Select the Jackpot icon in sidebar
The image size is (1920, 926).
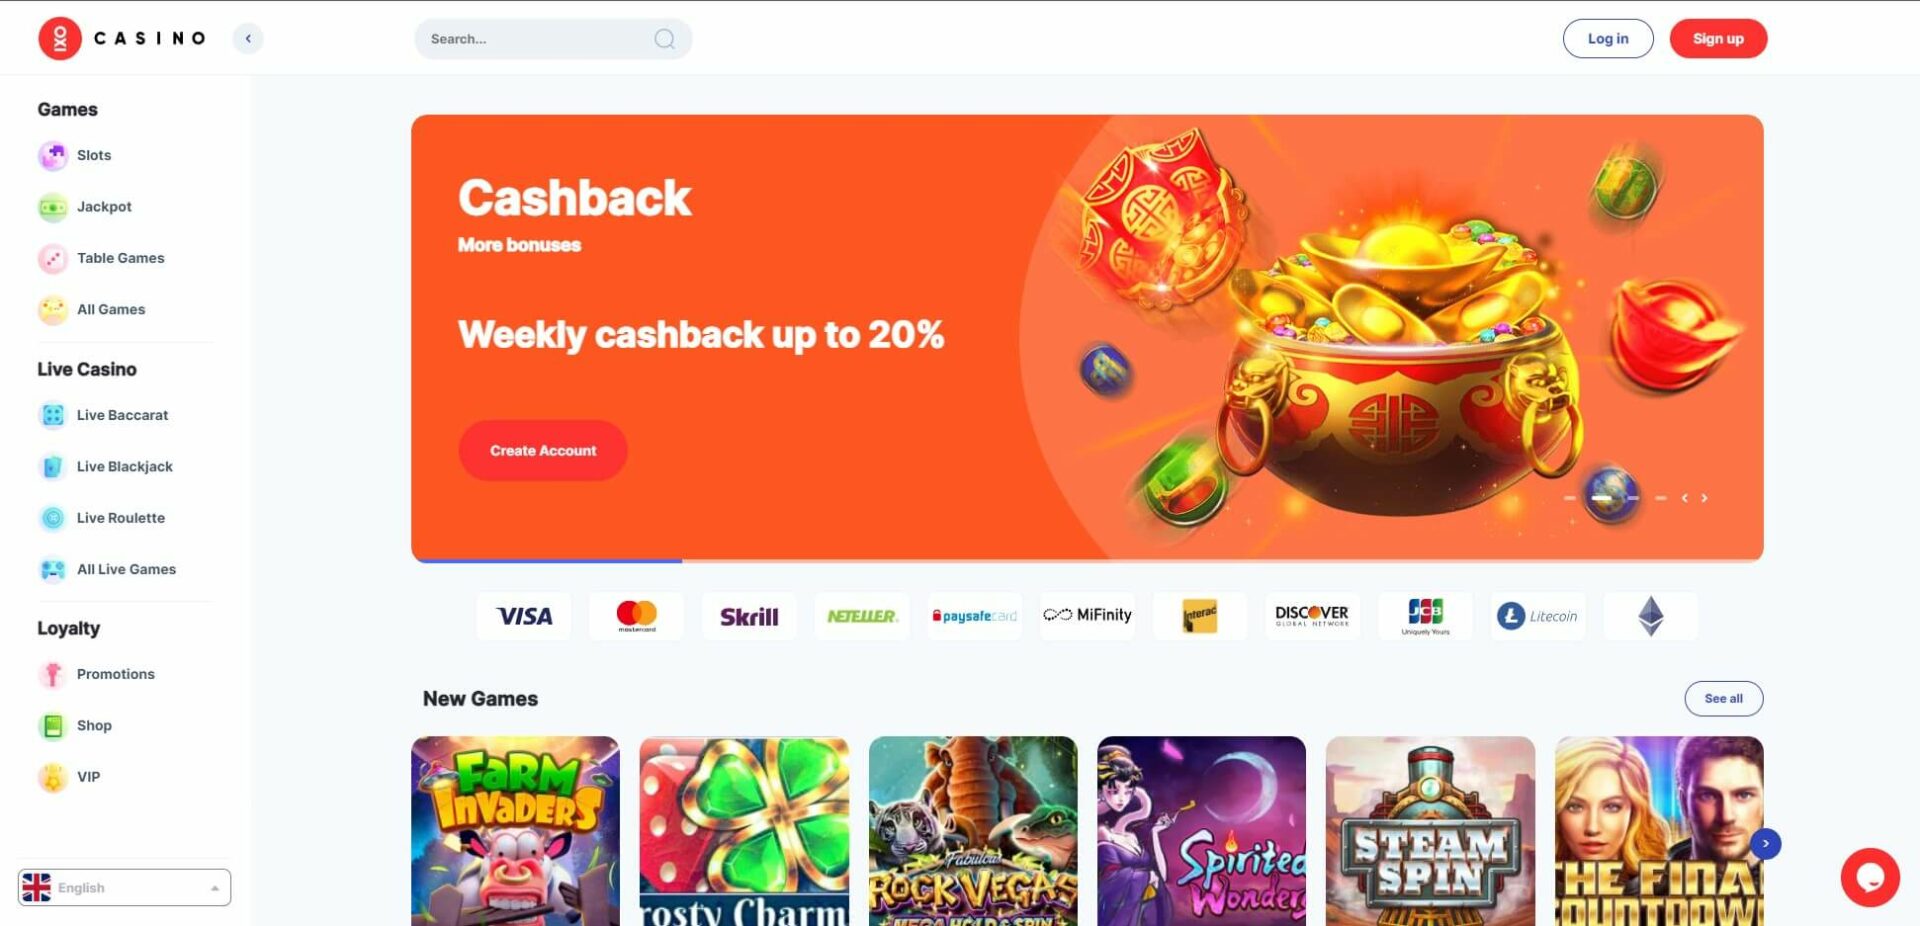(x=53, y=207)
